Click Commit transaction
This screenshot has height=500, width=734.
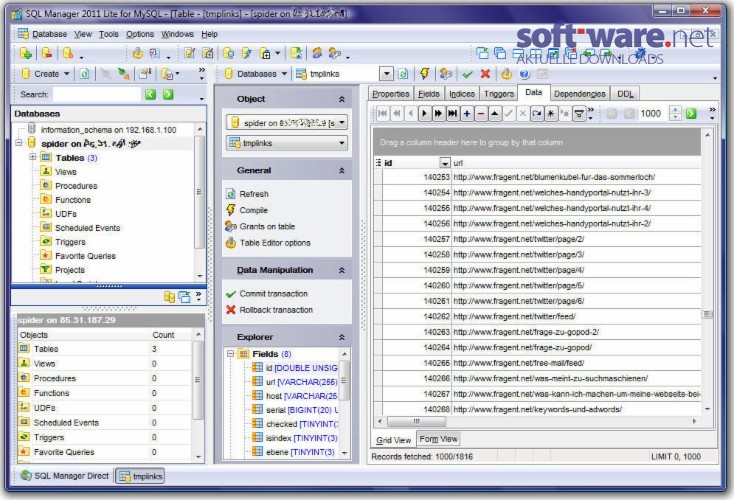coord(274,294)
